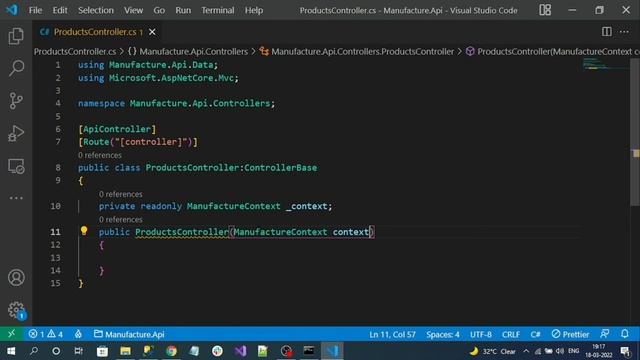Viewport: 640px width, 360px height.
Task: Click ENG language indicator in taskbar
Action: point(573,351)
